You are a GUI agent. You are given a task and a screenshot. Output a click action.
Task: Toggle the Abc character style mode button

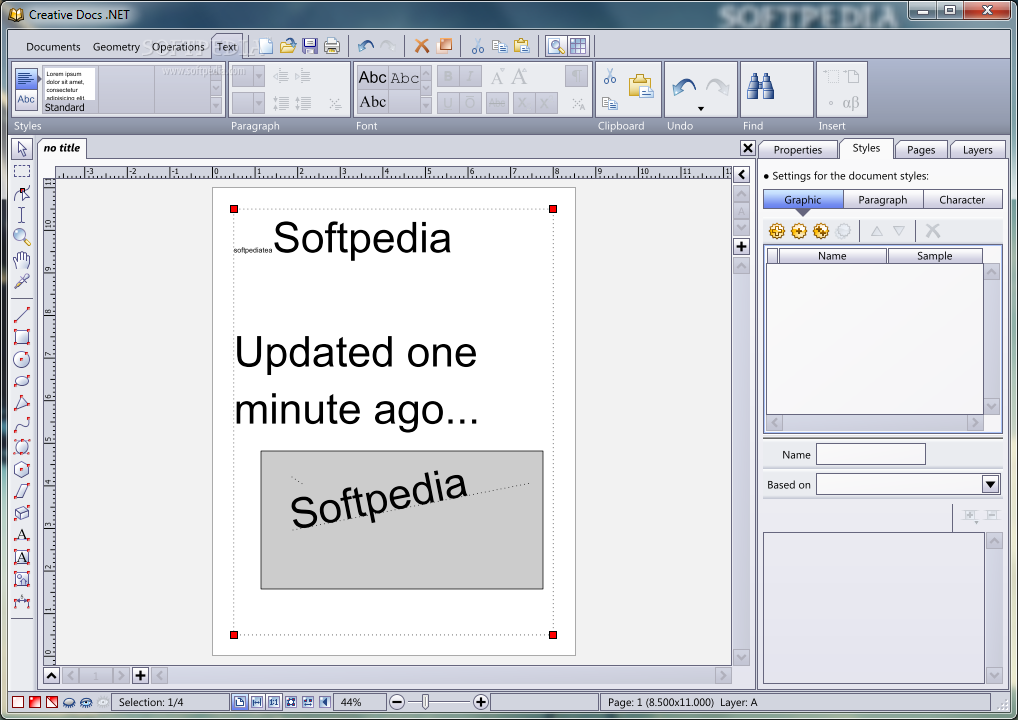[x=26, y=99]
